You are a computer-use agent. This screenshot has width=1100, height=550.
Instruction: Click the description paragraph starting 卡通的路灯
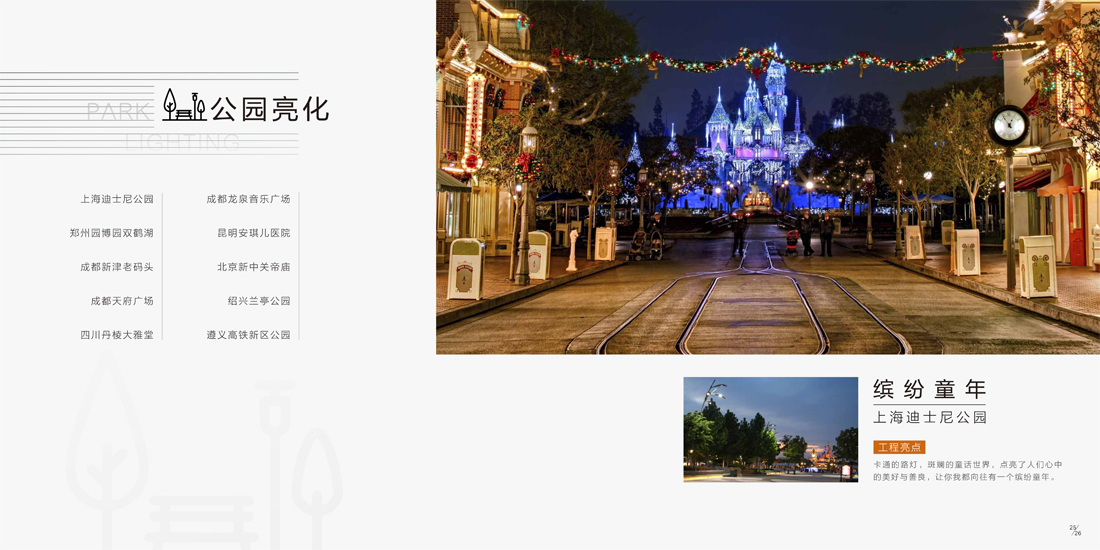coord(967,471)
